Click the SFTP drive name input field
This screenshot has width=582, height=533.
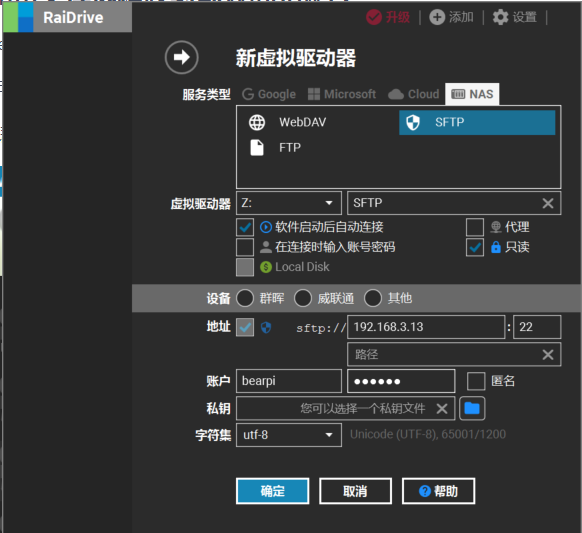[454, 203]
